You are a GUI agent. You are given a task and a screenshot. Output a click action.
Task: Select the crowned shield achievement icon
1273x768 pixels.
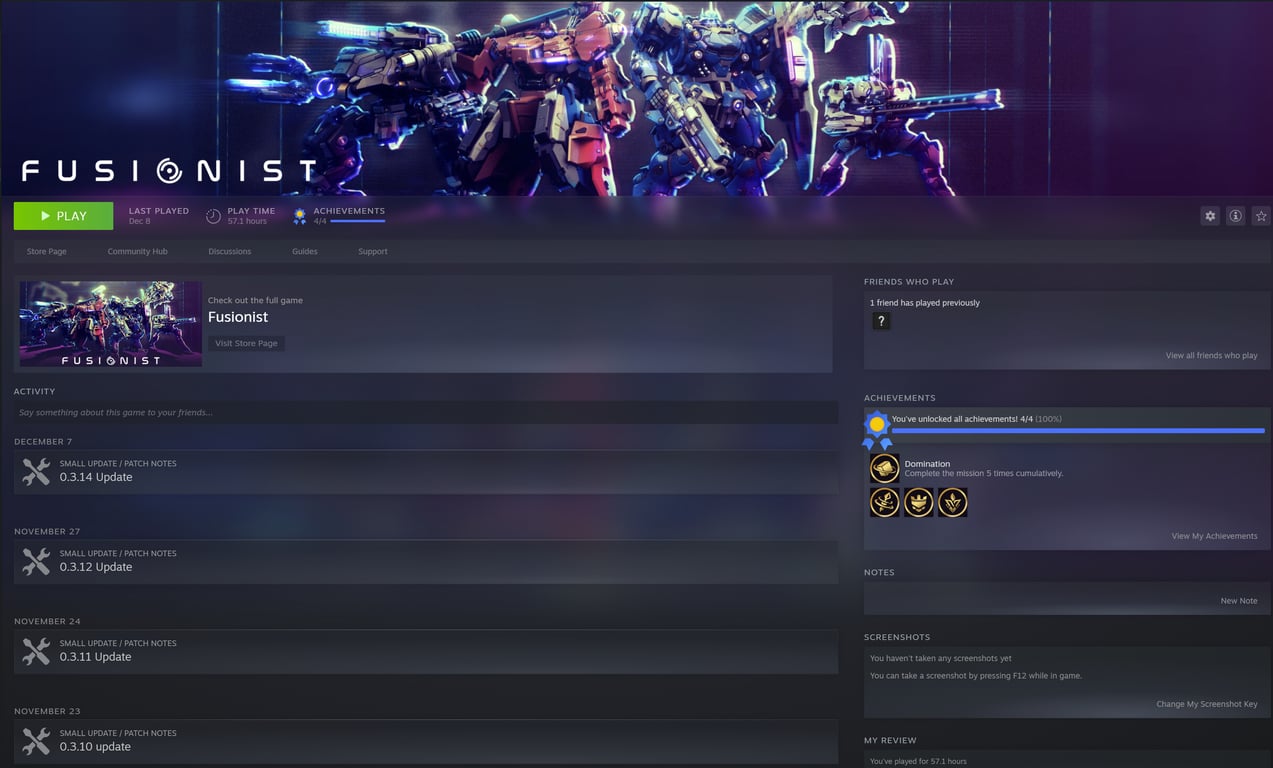918,502
